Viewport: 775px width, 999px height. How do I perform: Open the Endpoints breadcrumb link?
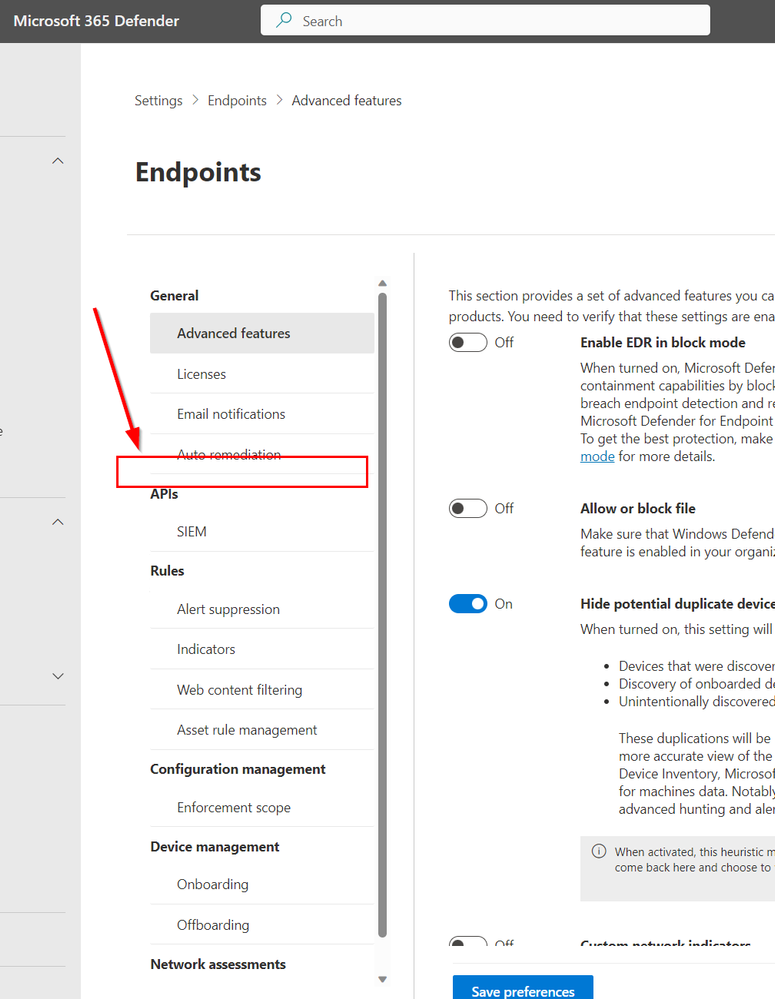click(x=237, y=101)
